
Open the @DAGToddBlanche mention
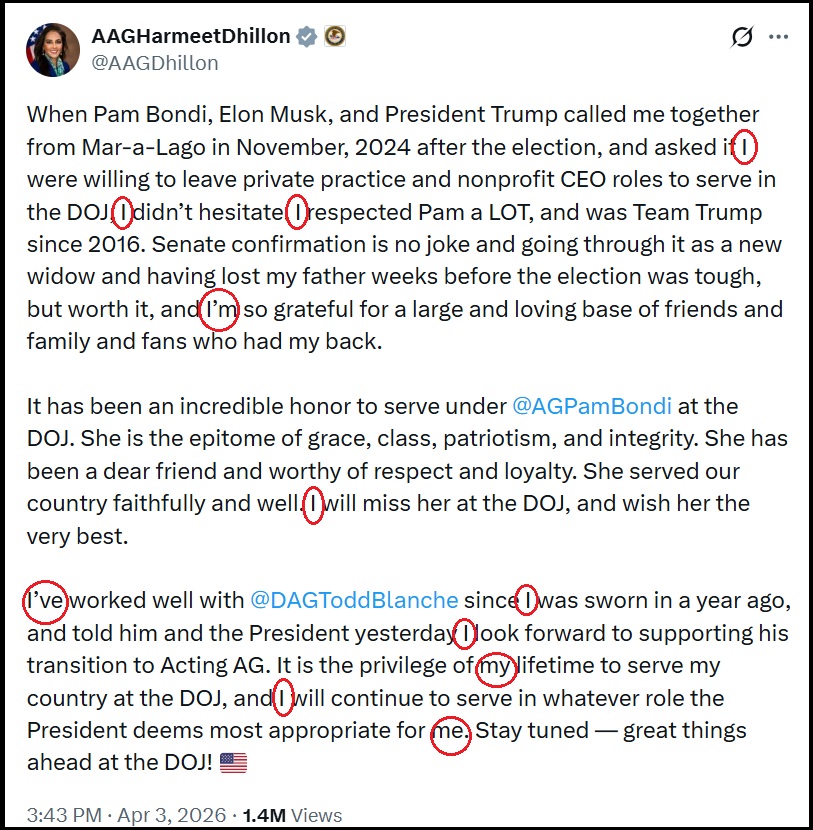coord(354,601)
